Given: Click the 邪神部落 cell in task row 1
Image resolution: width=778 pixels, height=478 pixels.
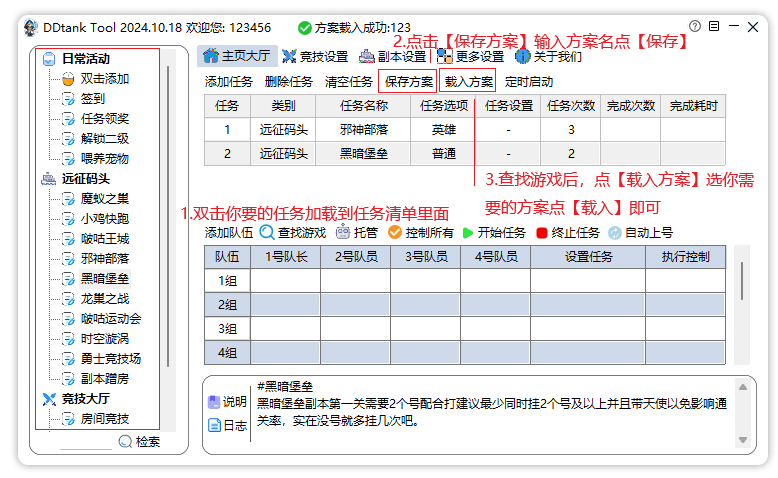Looking at the screenshot, I should tap(364, 130).
